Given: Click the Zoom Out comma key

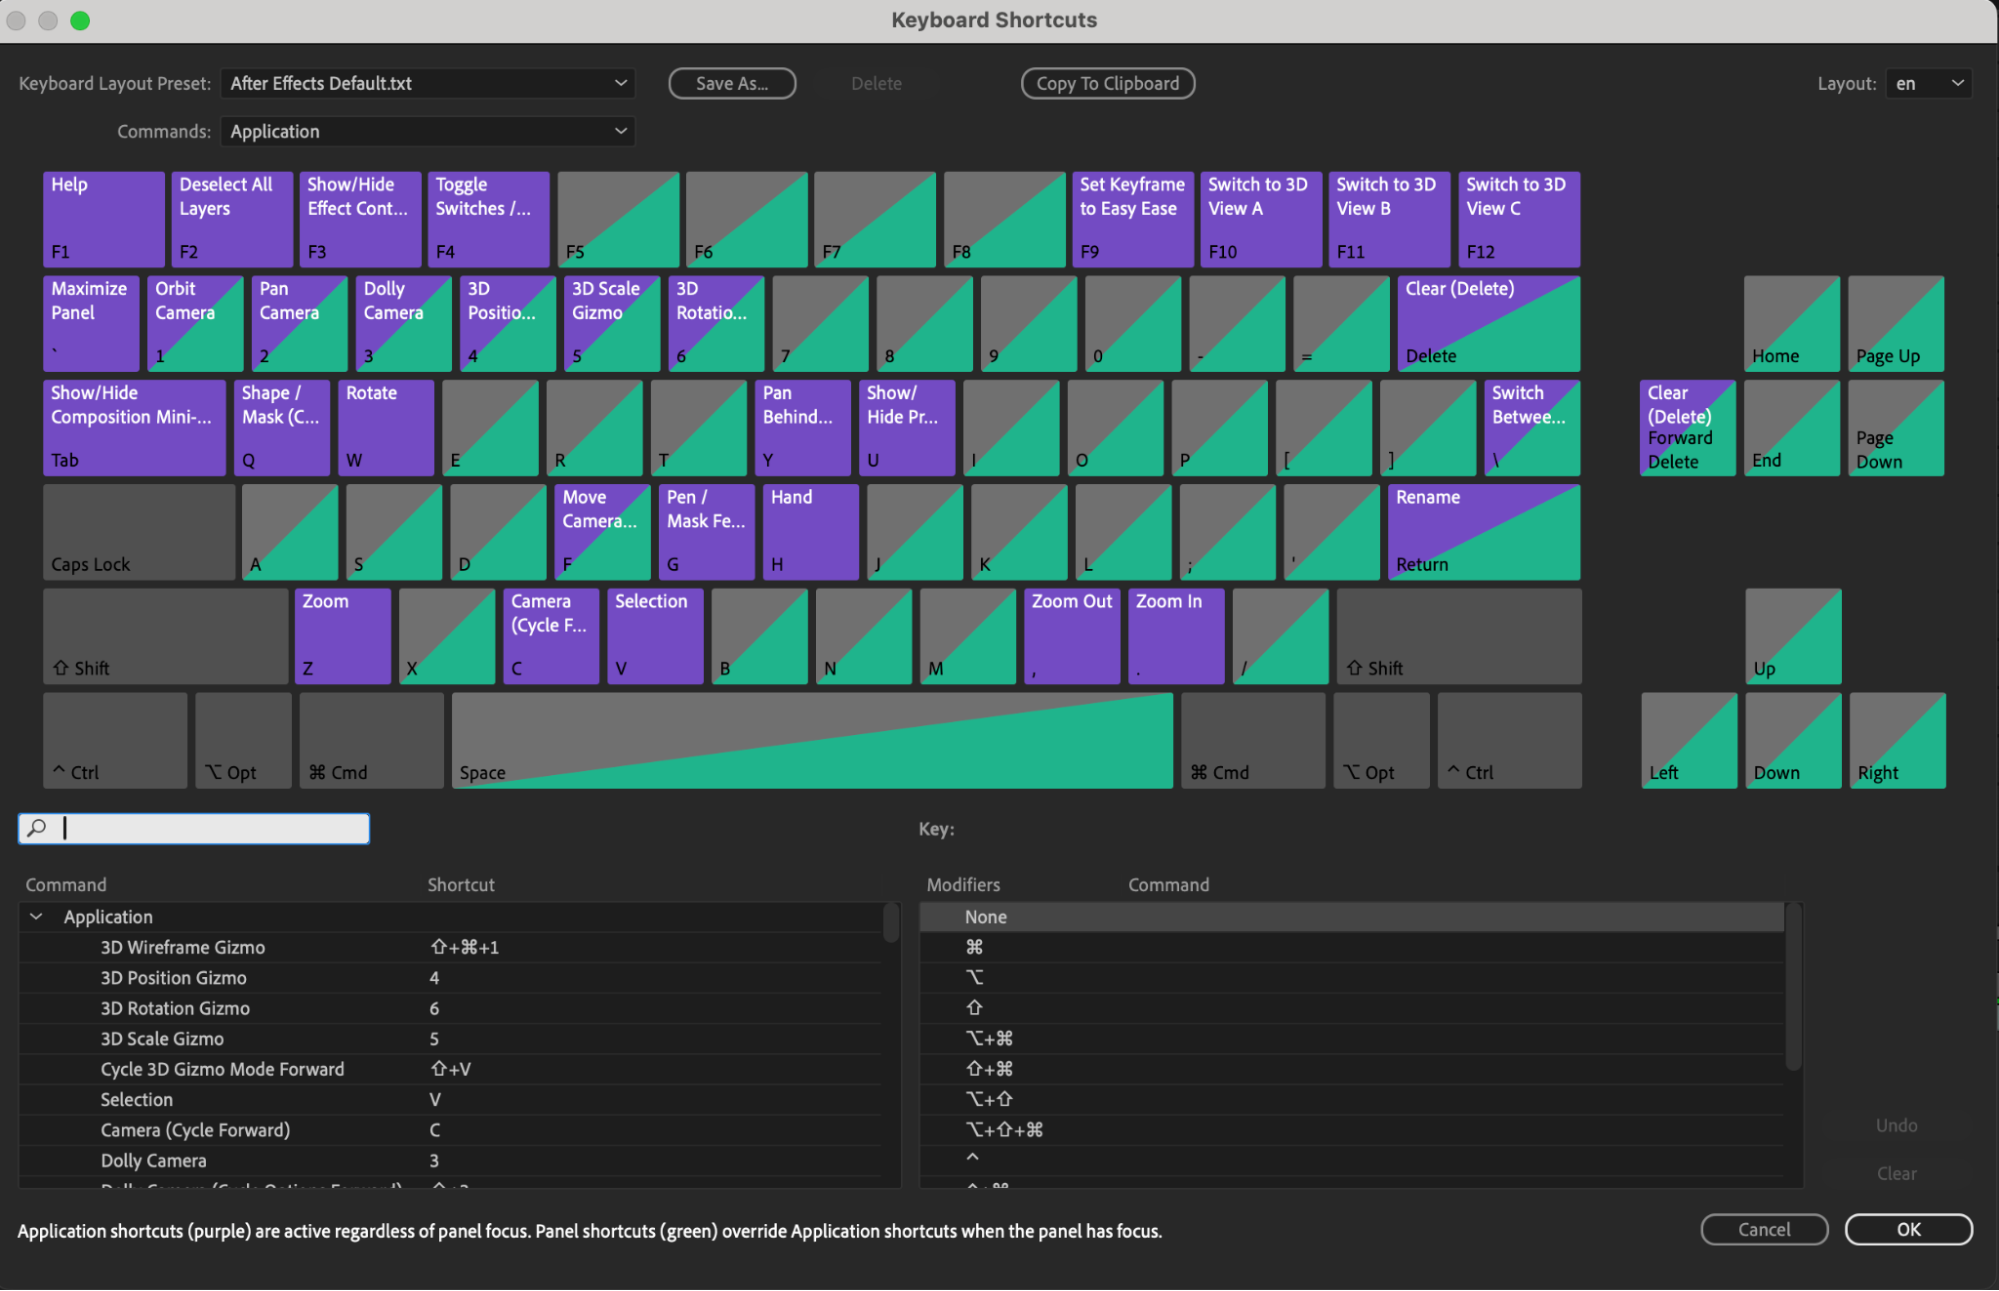Looking at the screenshot, I should (1072, 636).
